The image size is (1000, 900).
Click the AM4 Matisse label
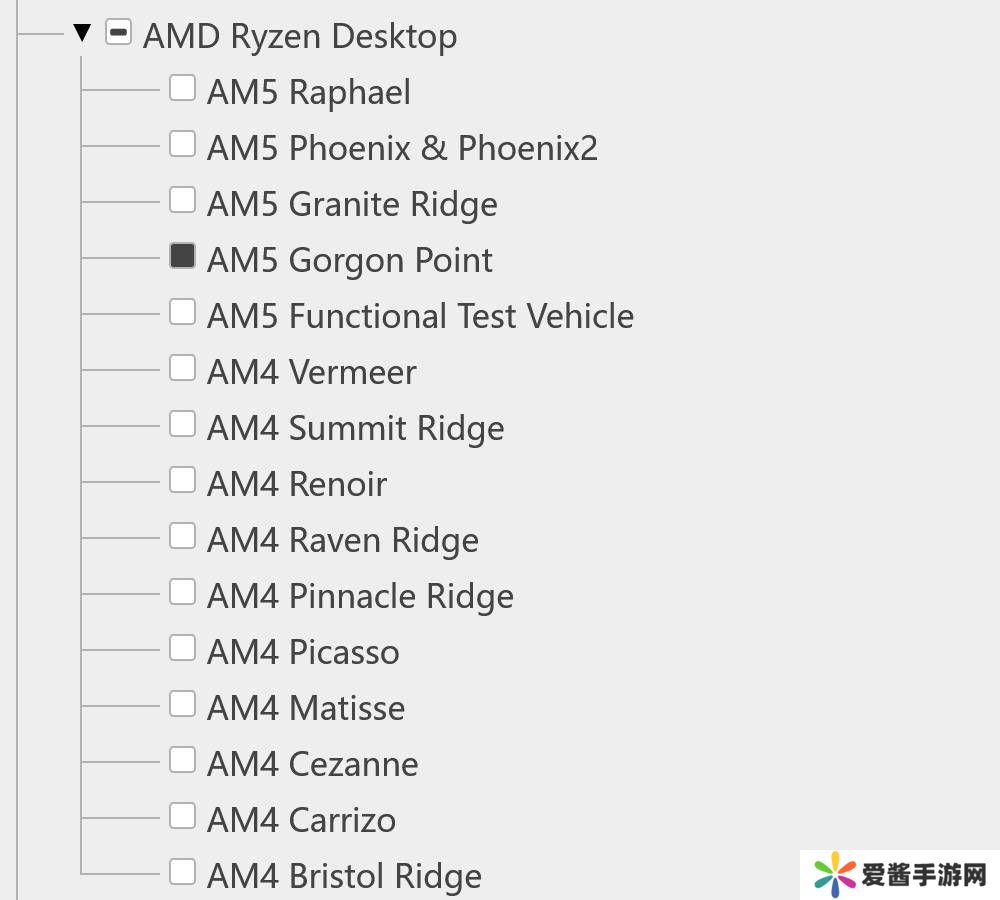pos(306,709)
